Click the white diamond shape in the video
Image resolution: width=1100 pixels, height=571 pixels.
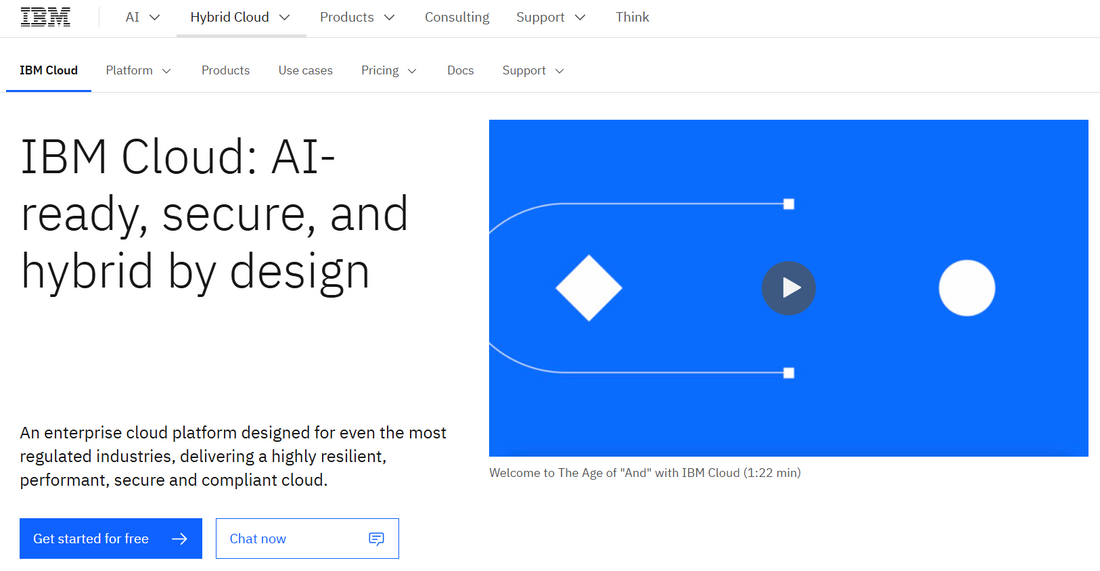[x=589, y=288]
